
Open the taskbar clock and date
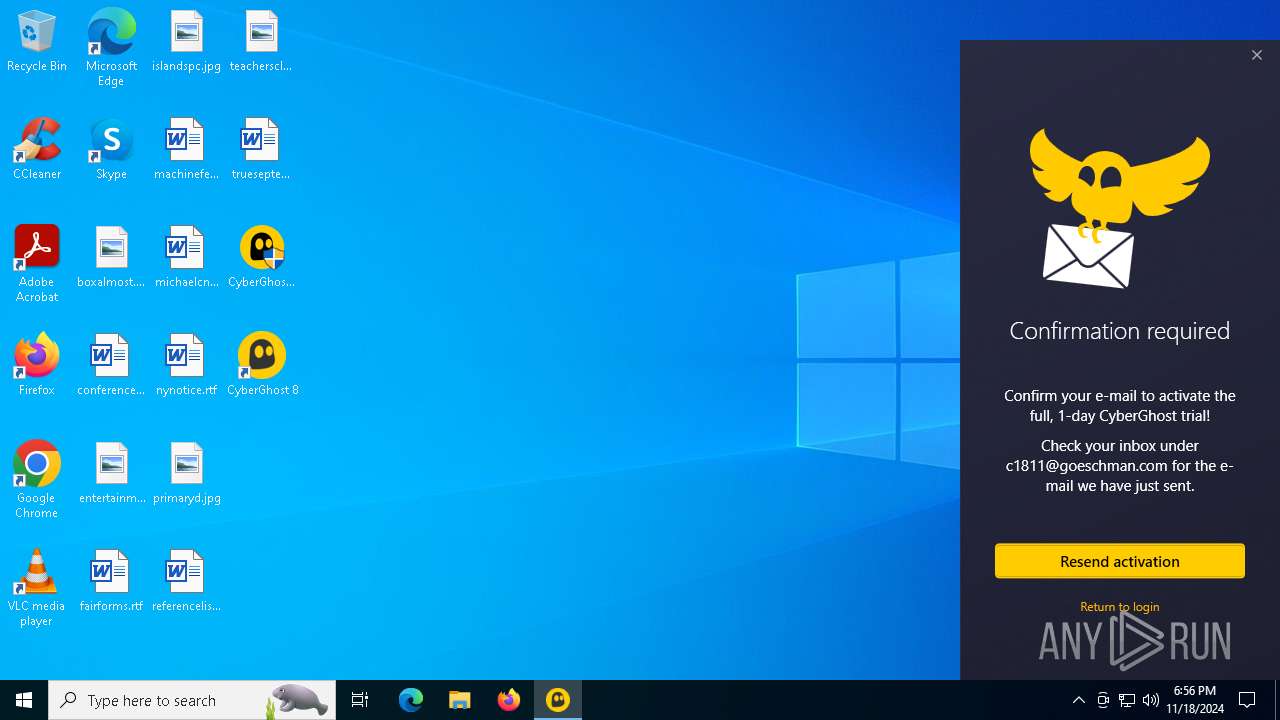pos(1195,700)
